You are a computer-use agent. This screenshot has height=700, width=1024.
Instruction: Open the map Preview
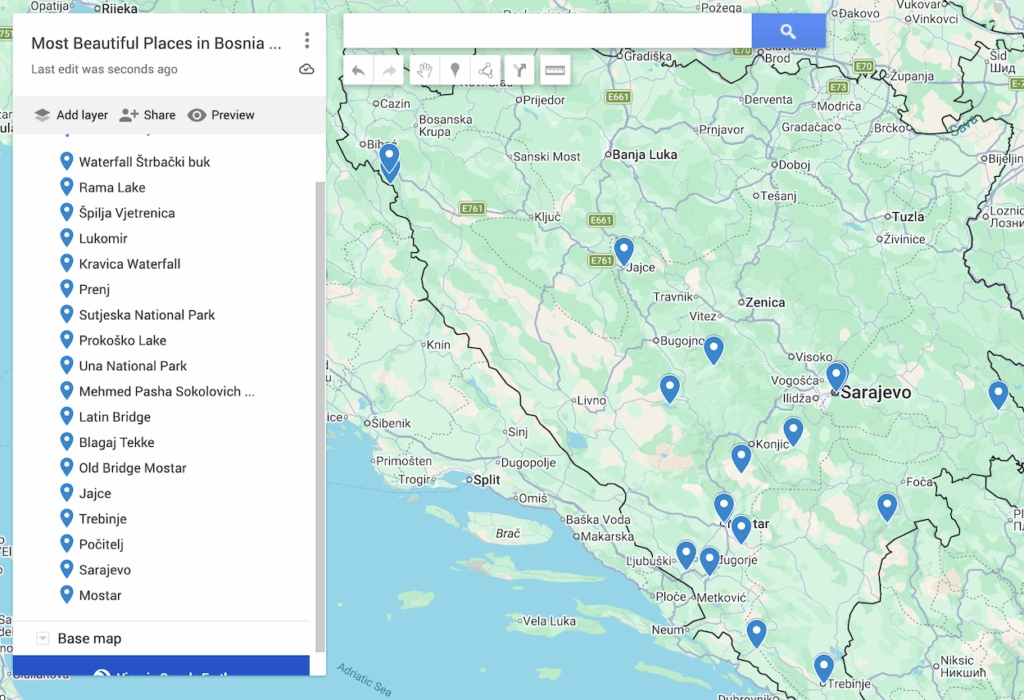tap(221, 115)
